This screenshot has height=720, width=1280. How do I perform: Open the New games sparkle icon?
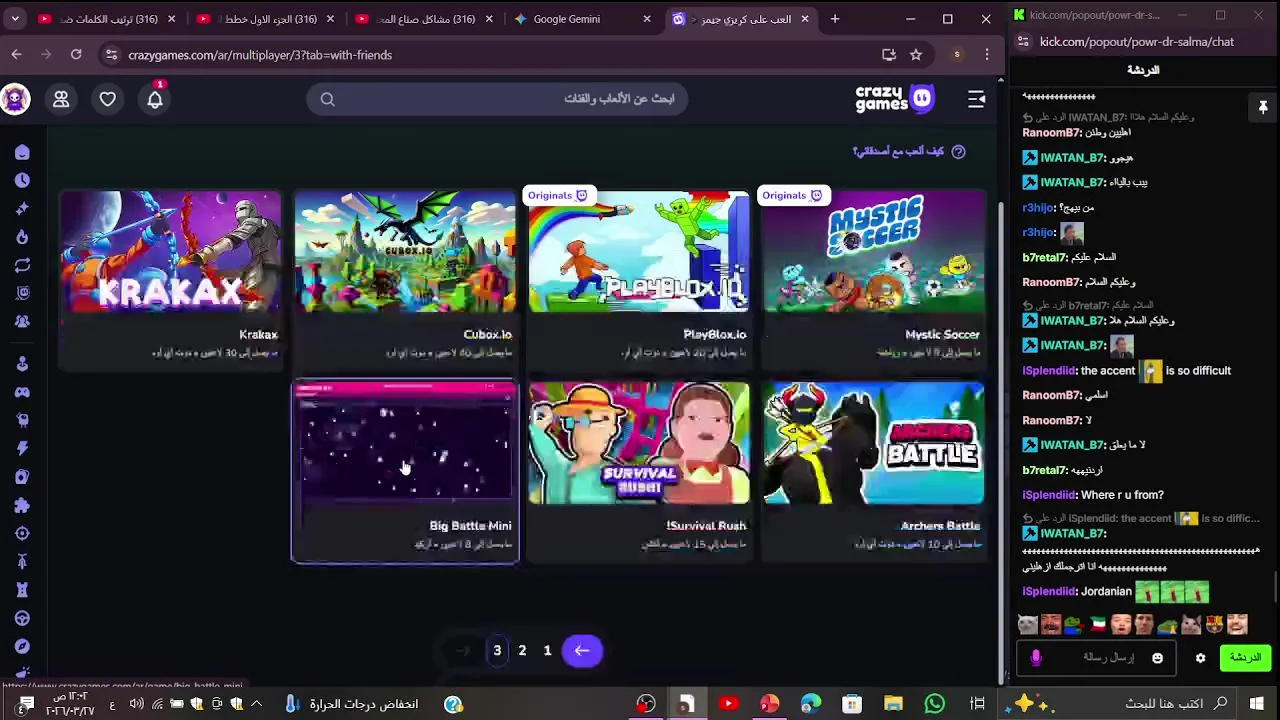point(22,208)
